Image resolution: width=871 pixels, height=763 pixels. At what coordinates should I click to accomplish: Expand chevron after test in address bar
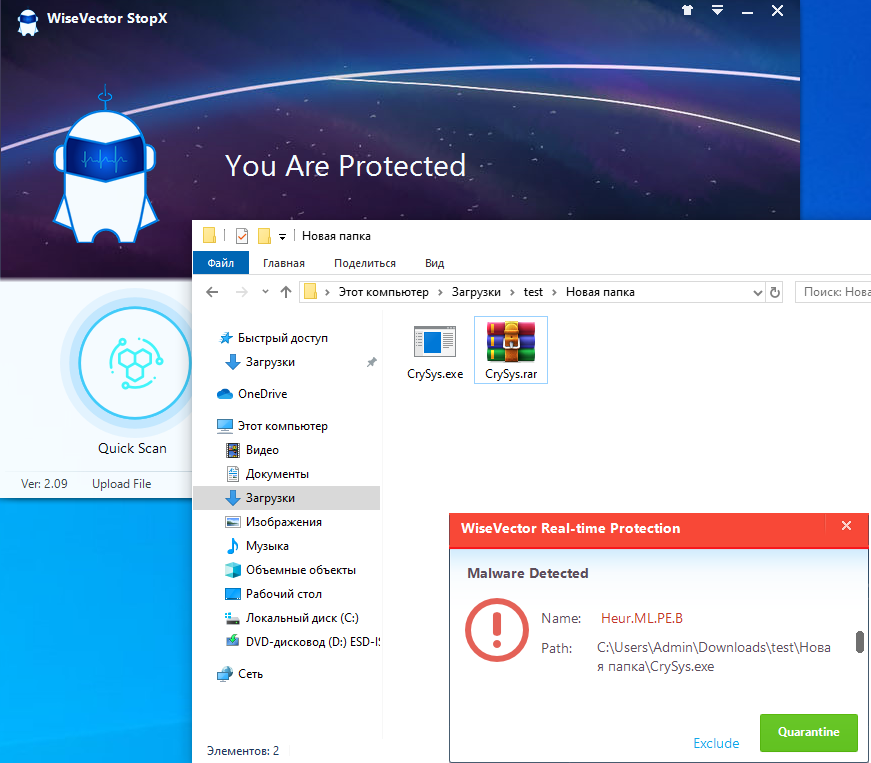pos(554,293)
